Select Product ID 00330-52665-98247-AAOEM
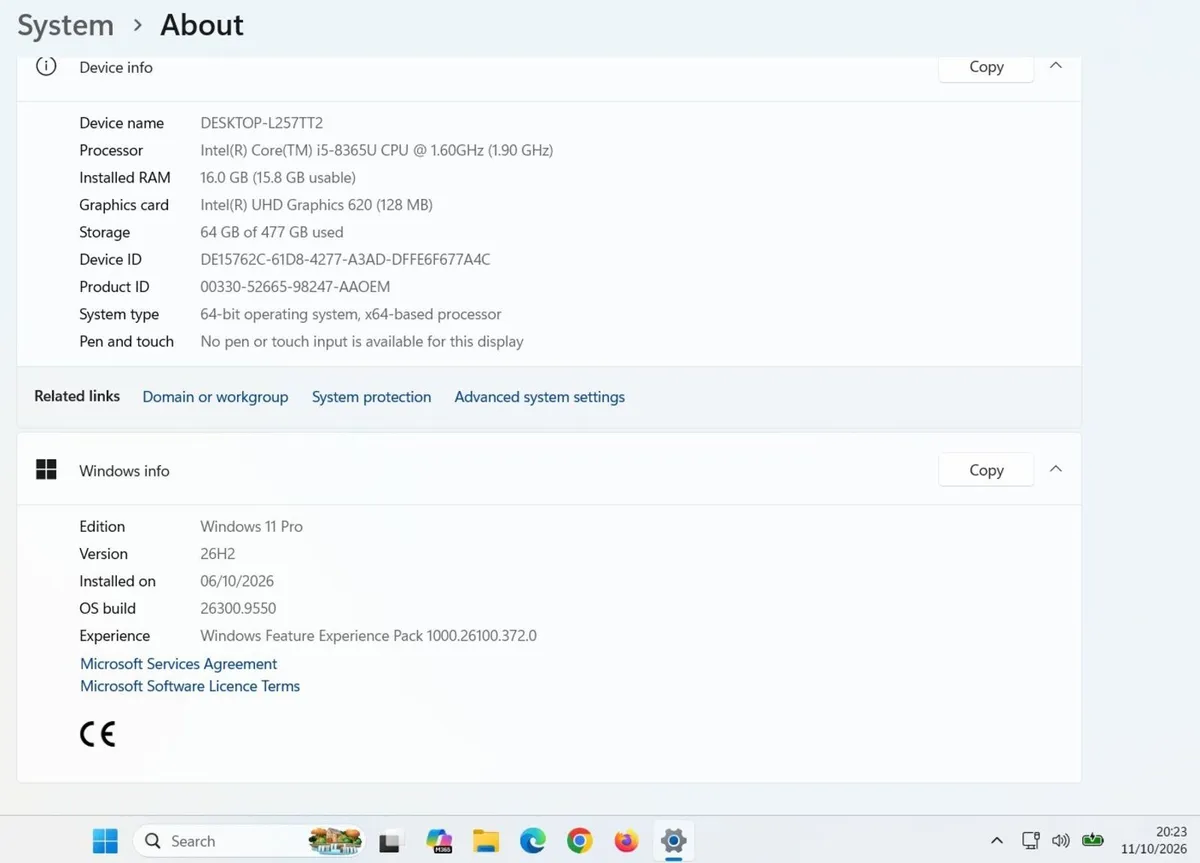Viewport: 1200px width, 863px height. [x=295, y=286]
